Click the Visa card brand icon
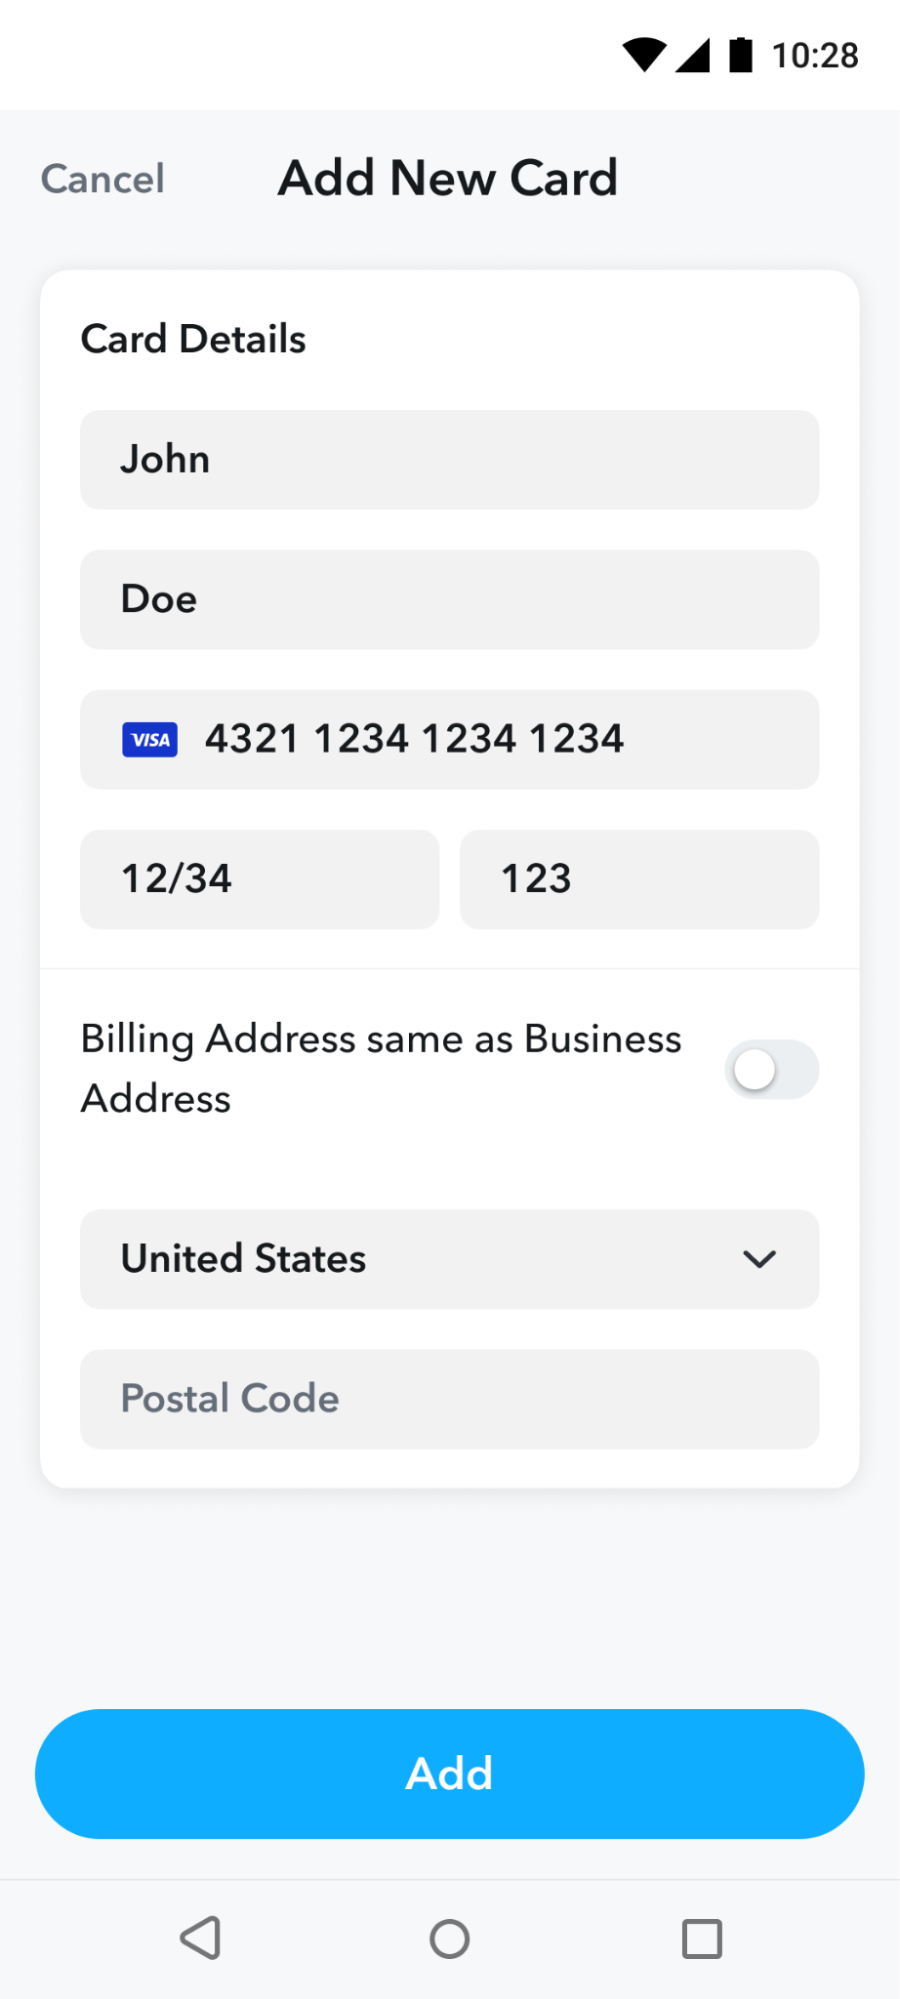Screen dimensions: 900x1999 coord(148,739)
